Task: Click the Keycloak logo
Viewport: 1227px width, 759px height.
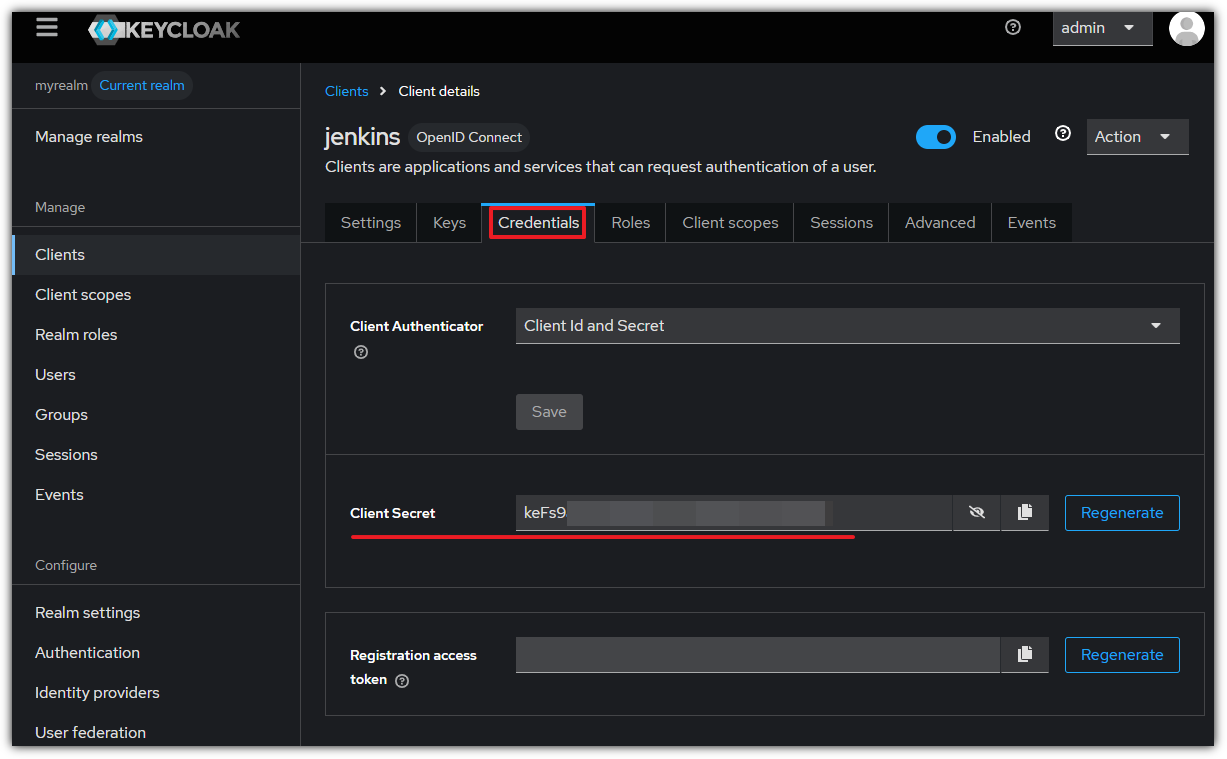Action: pos(165,30)
